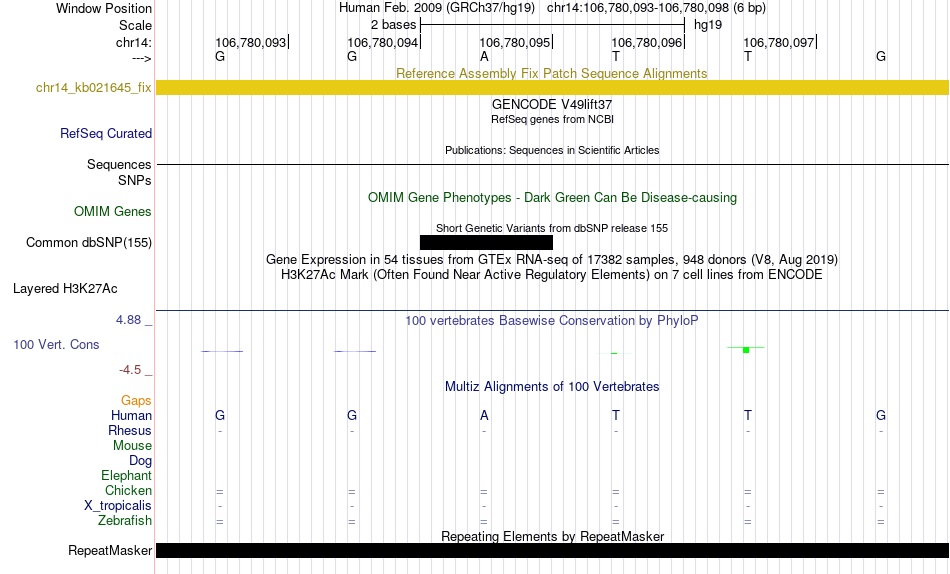Click the Mouse species label
Viewport: 950px width, 574px height.
(132, 446)
